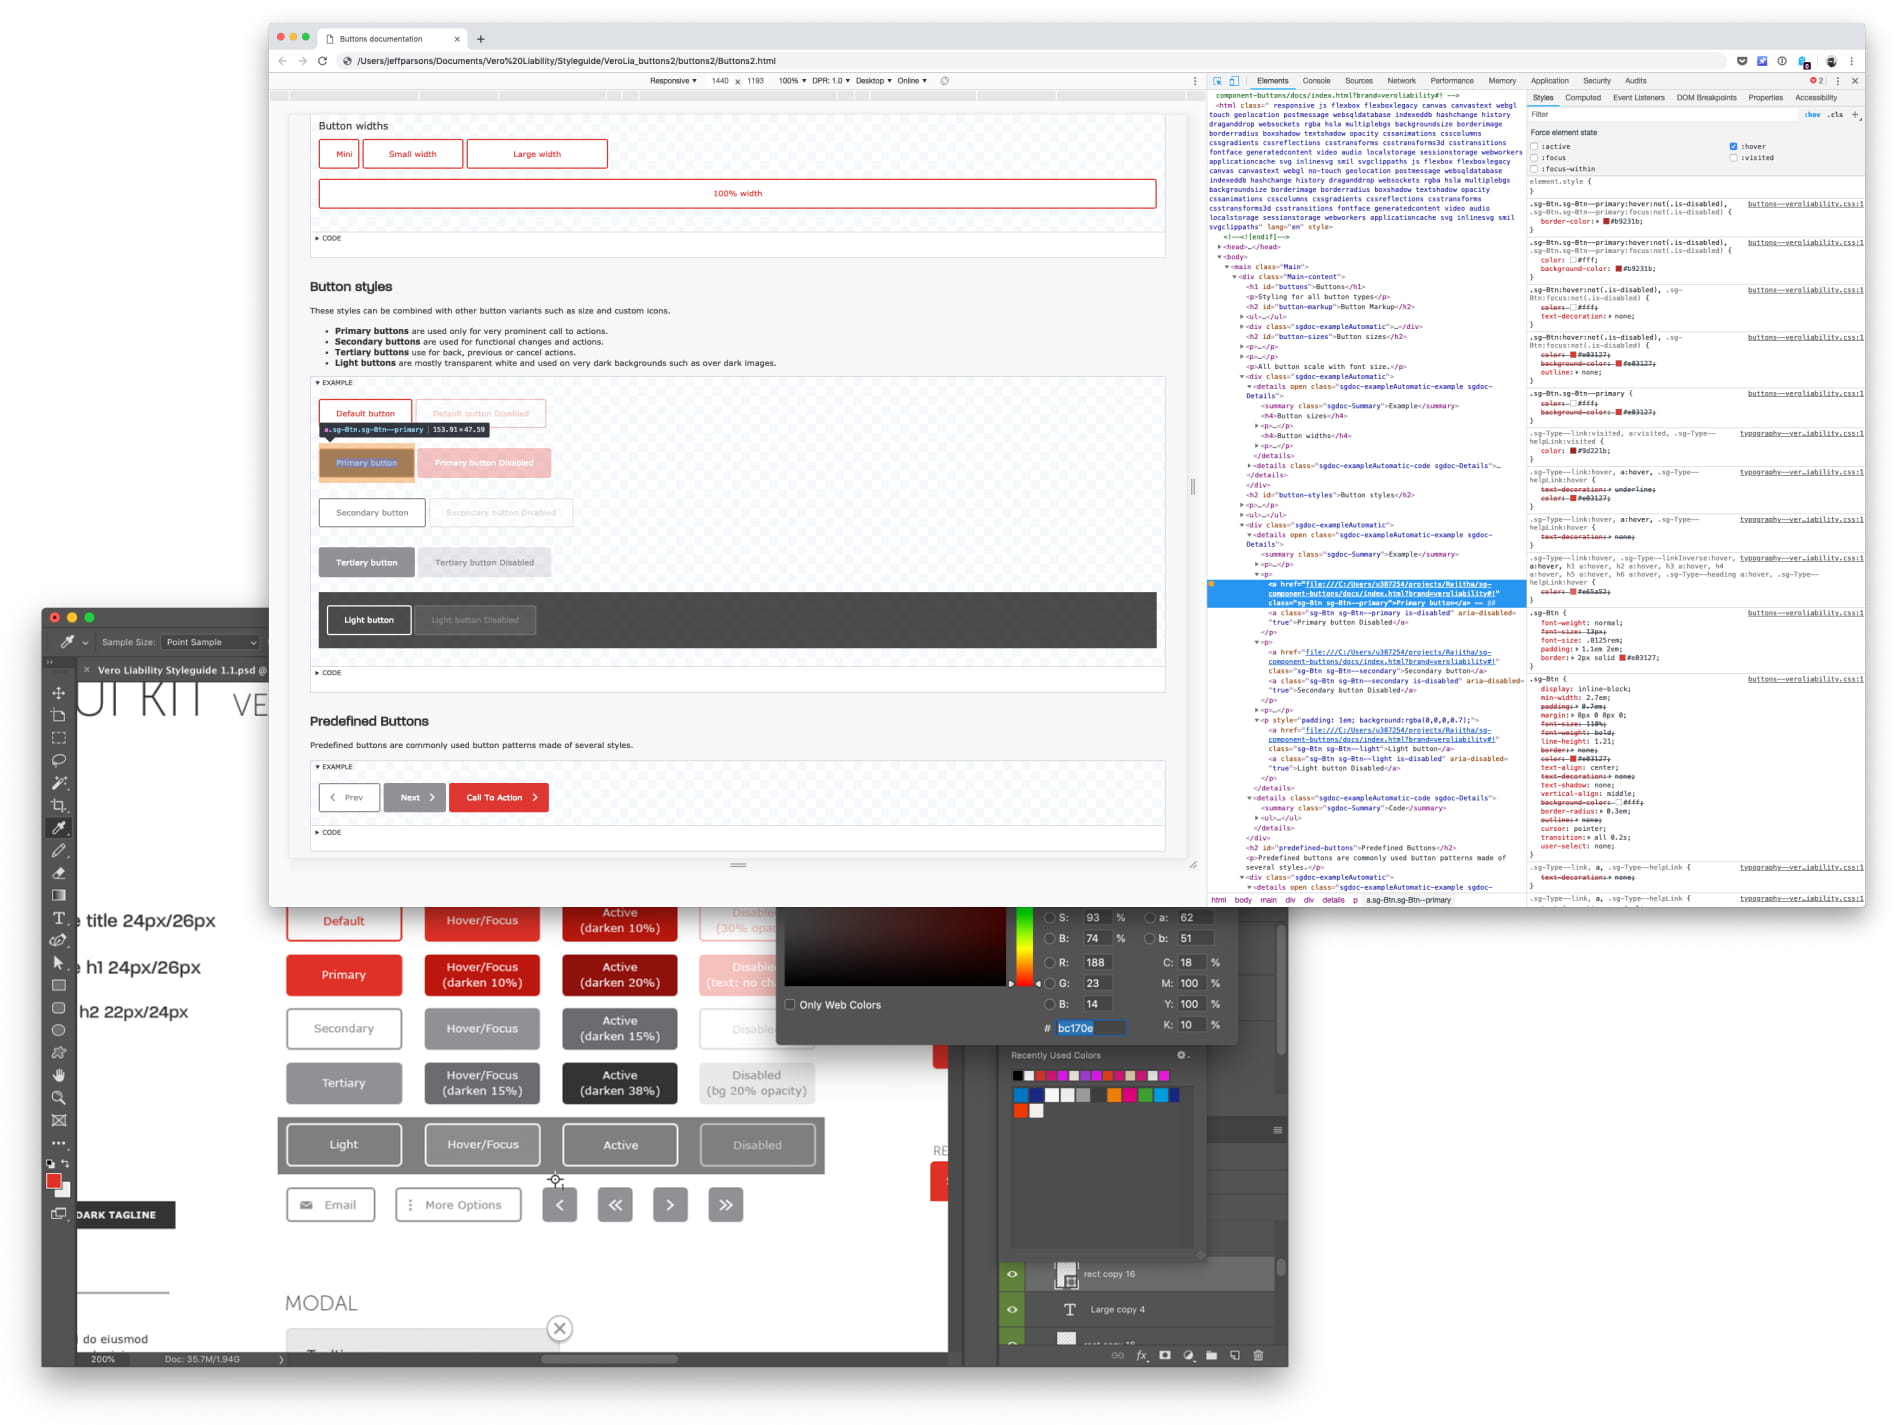This screenshot has height=1425, width=1900.
Task: Select the Type tool in the toolbar
Action: coord(59,917)
